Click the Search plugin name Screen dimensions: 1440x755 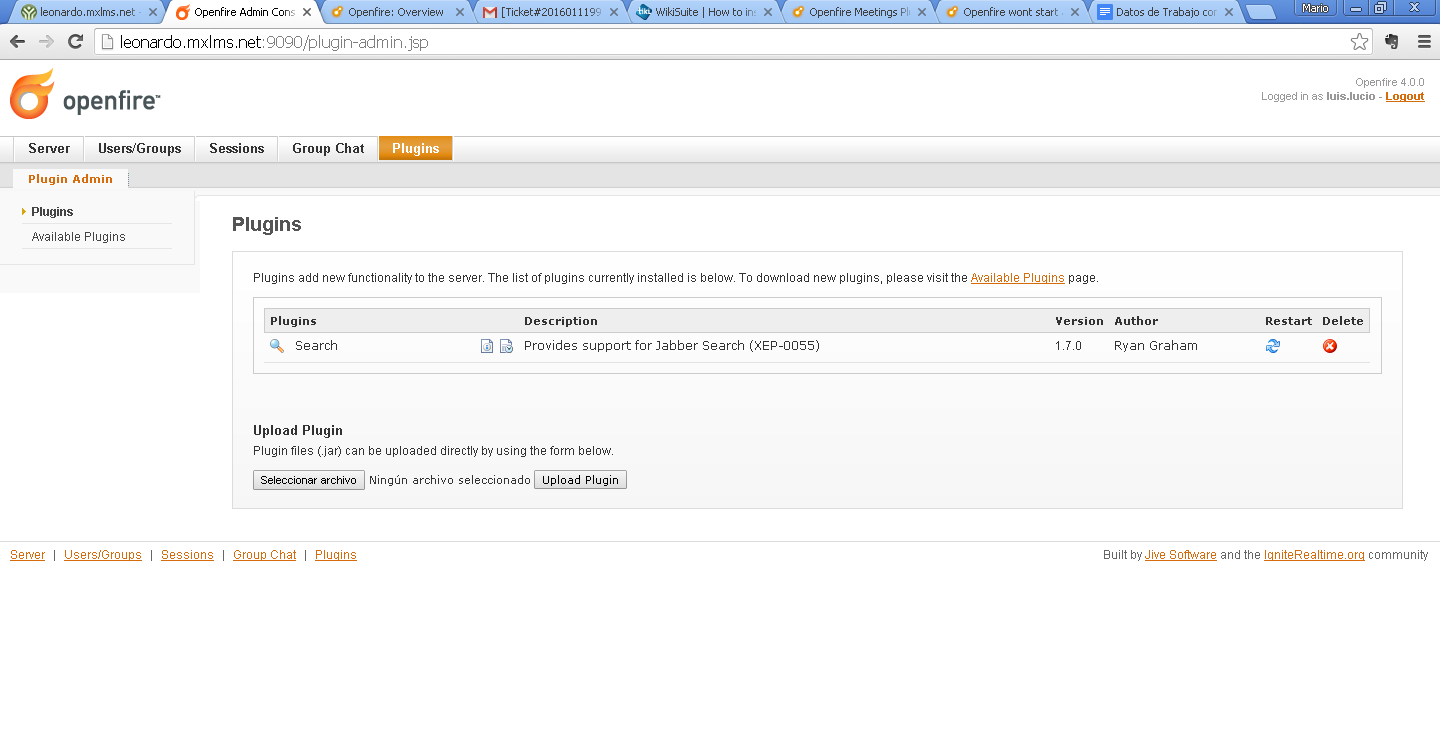click(316, 346)
